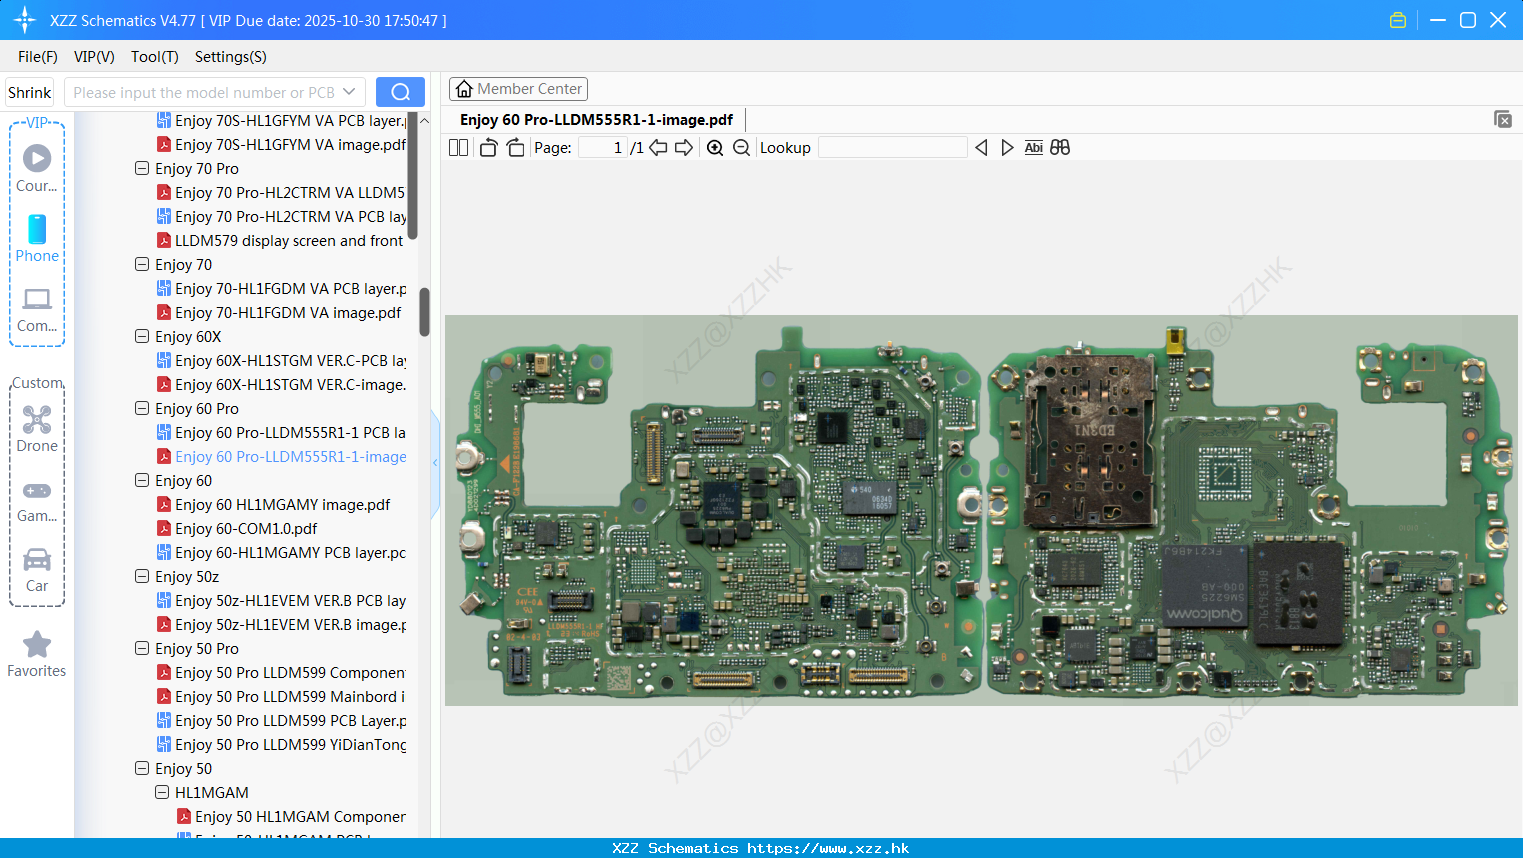Open the Car category
The image size is (1523, 858).
coord(37,569)
